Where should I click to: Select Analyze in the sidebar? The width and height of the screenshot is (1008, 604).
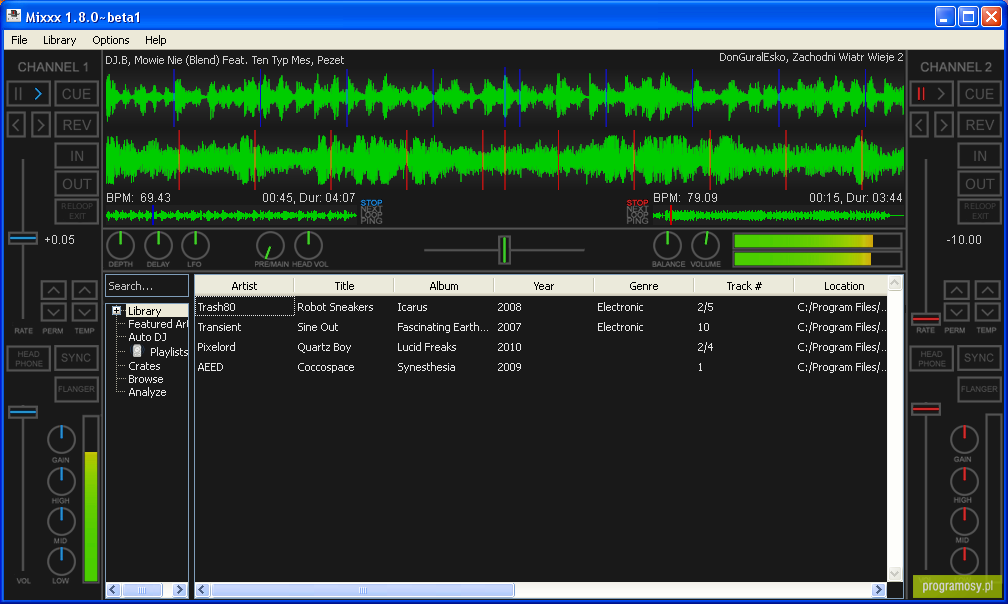(x=147, y=392)
